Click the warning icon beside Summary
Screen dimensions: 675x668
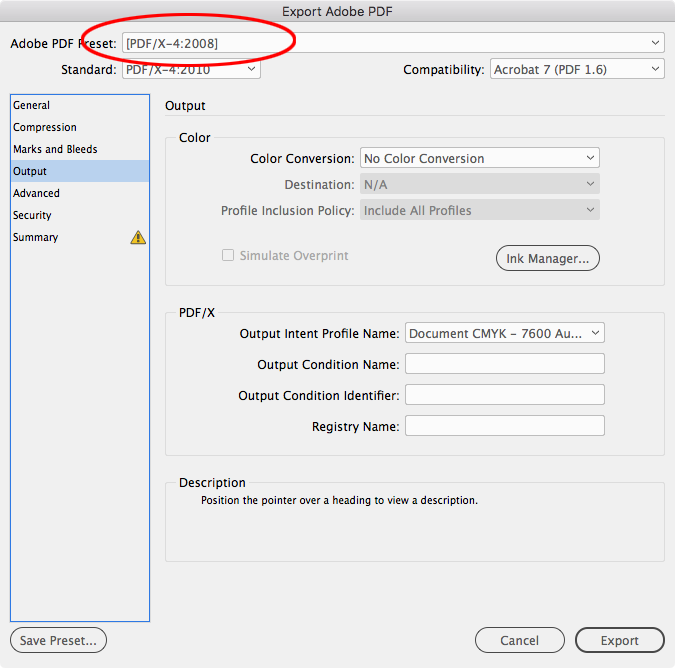[x=138, y=237]
